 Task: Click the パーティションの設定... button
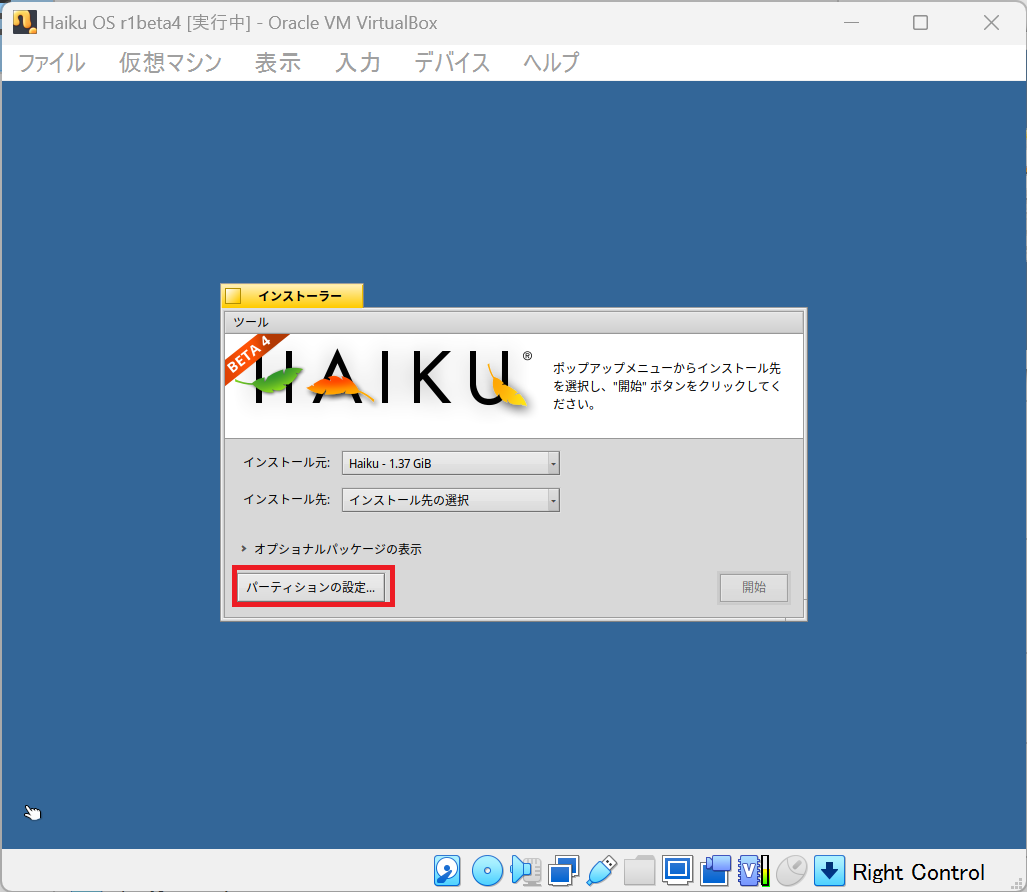pyautogui.click(x=310, y=587)
